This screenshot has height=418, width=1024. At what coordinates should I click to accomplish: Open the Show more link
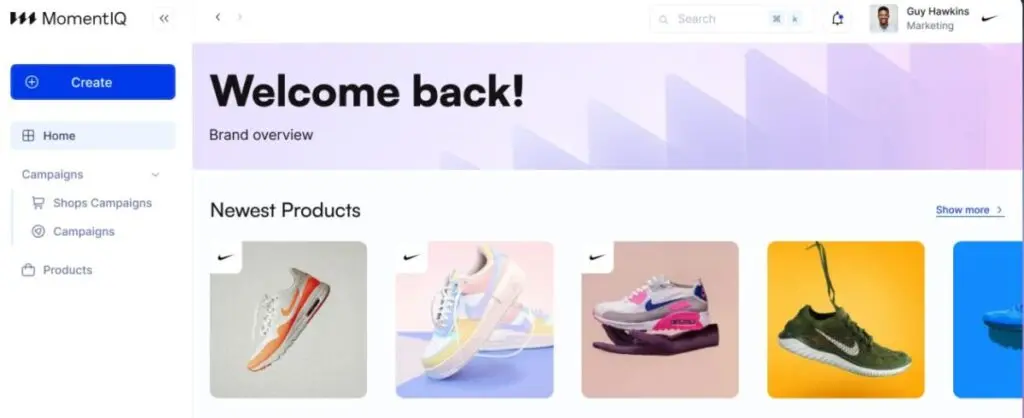tap(970, 210)
